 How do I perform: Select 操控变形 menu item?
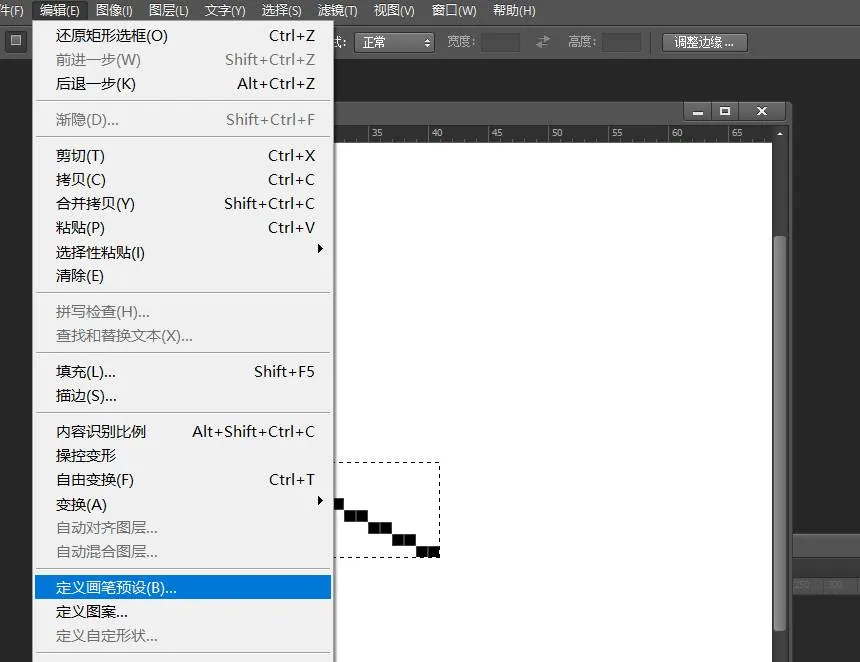pyautogui.click(x=183, y=456)
